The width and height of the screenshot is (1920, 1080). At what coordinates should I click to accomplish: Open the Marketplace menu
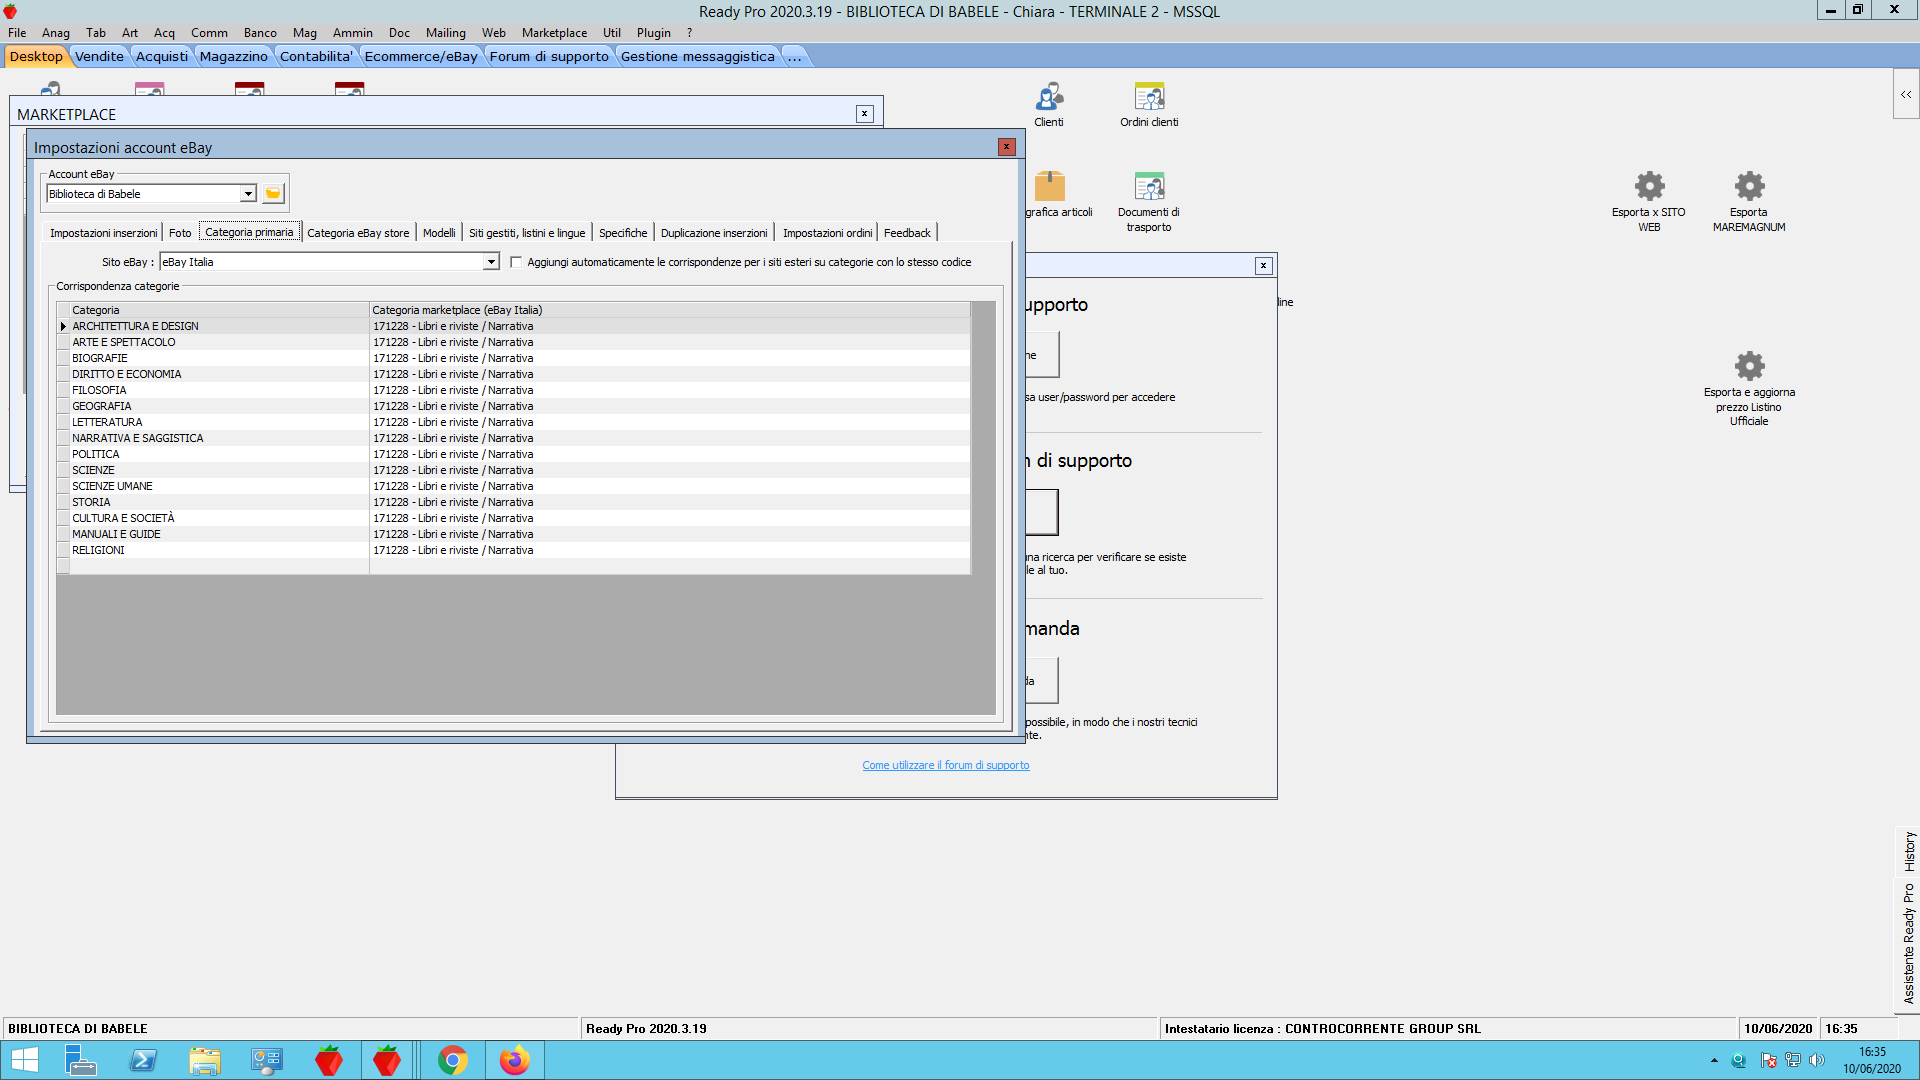tap(554, 33)
